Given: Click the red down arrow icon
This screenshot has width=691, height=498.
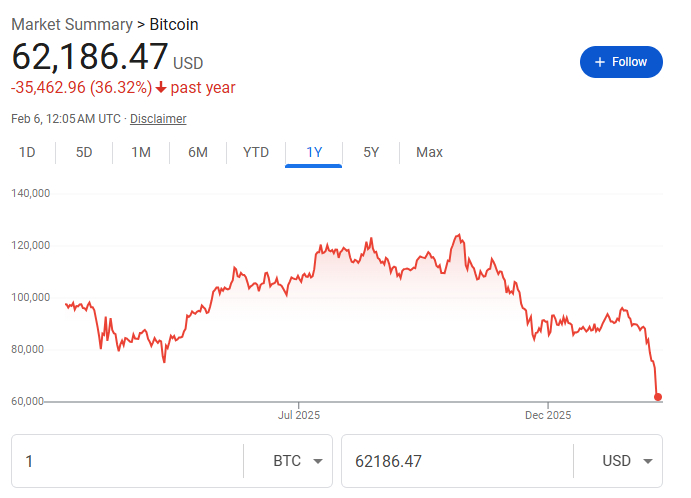Looking at the screenshot, I should tap(161, 87).
